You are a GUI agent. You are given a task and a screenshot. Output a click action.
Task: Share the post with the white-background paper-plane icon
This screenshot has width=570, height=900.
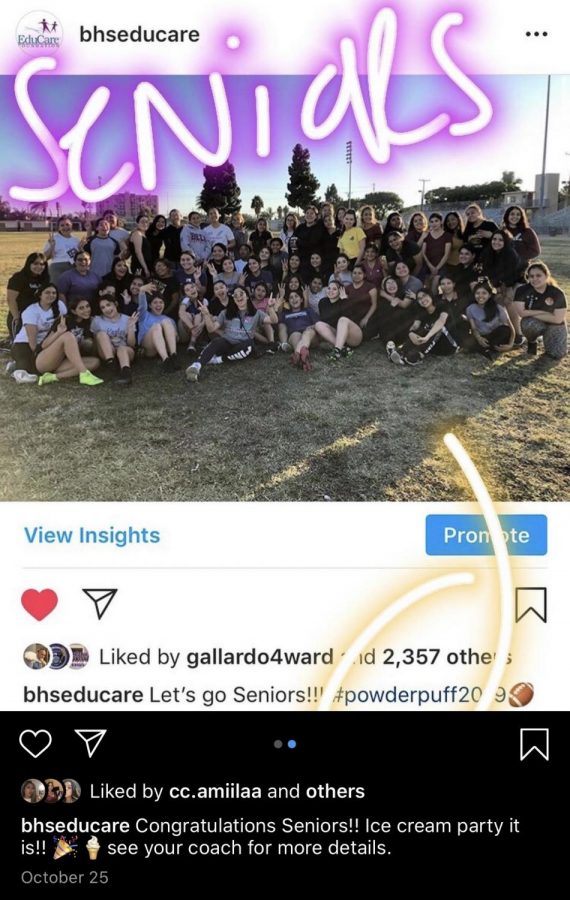click(x=100, y=603)
